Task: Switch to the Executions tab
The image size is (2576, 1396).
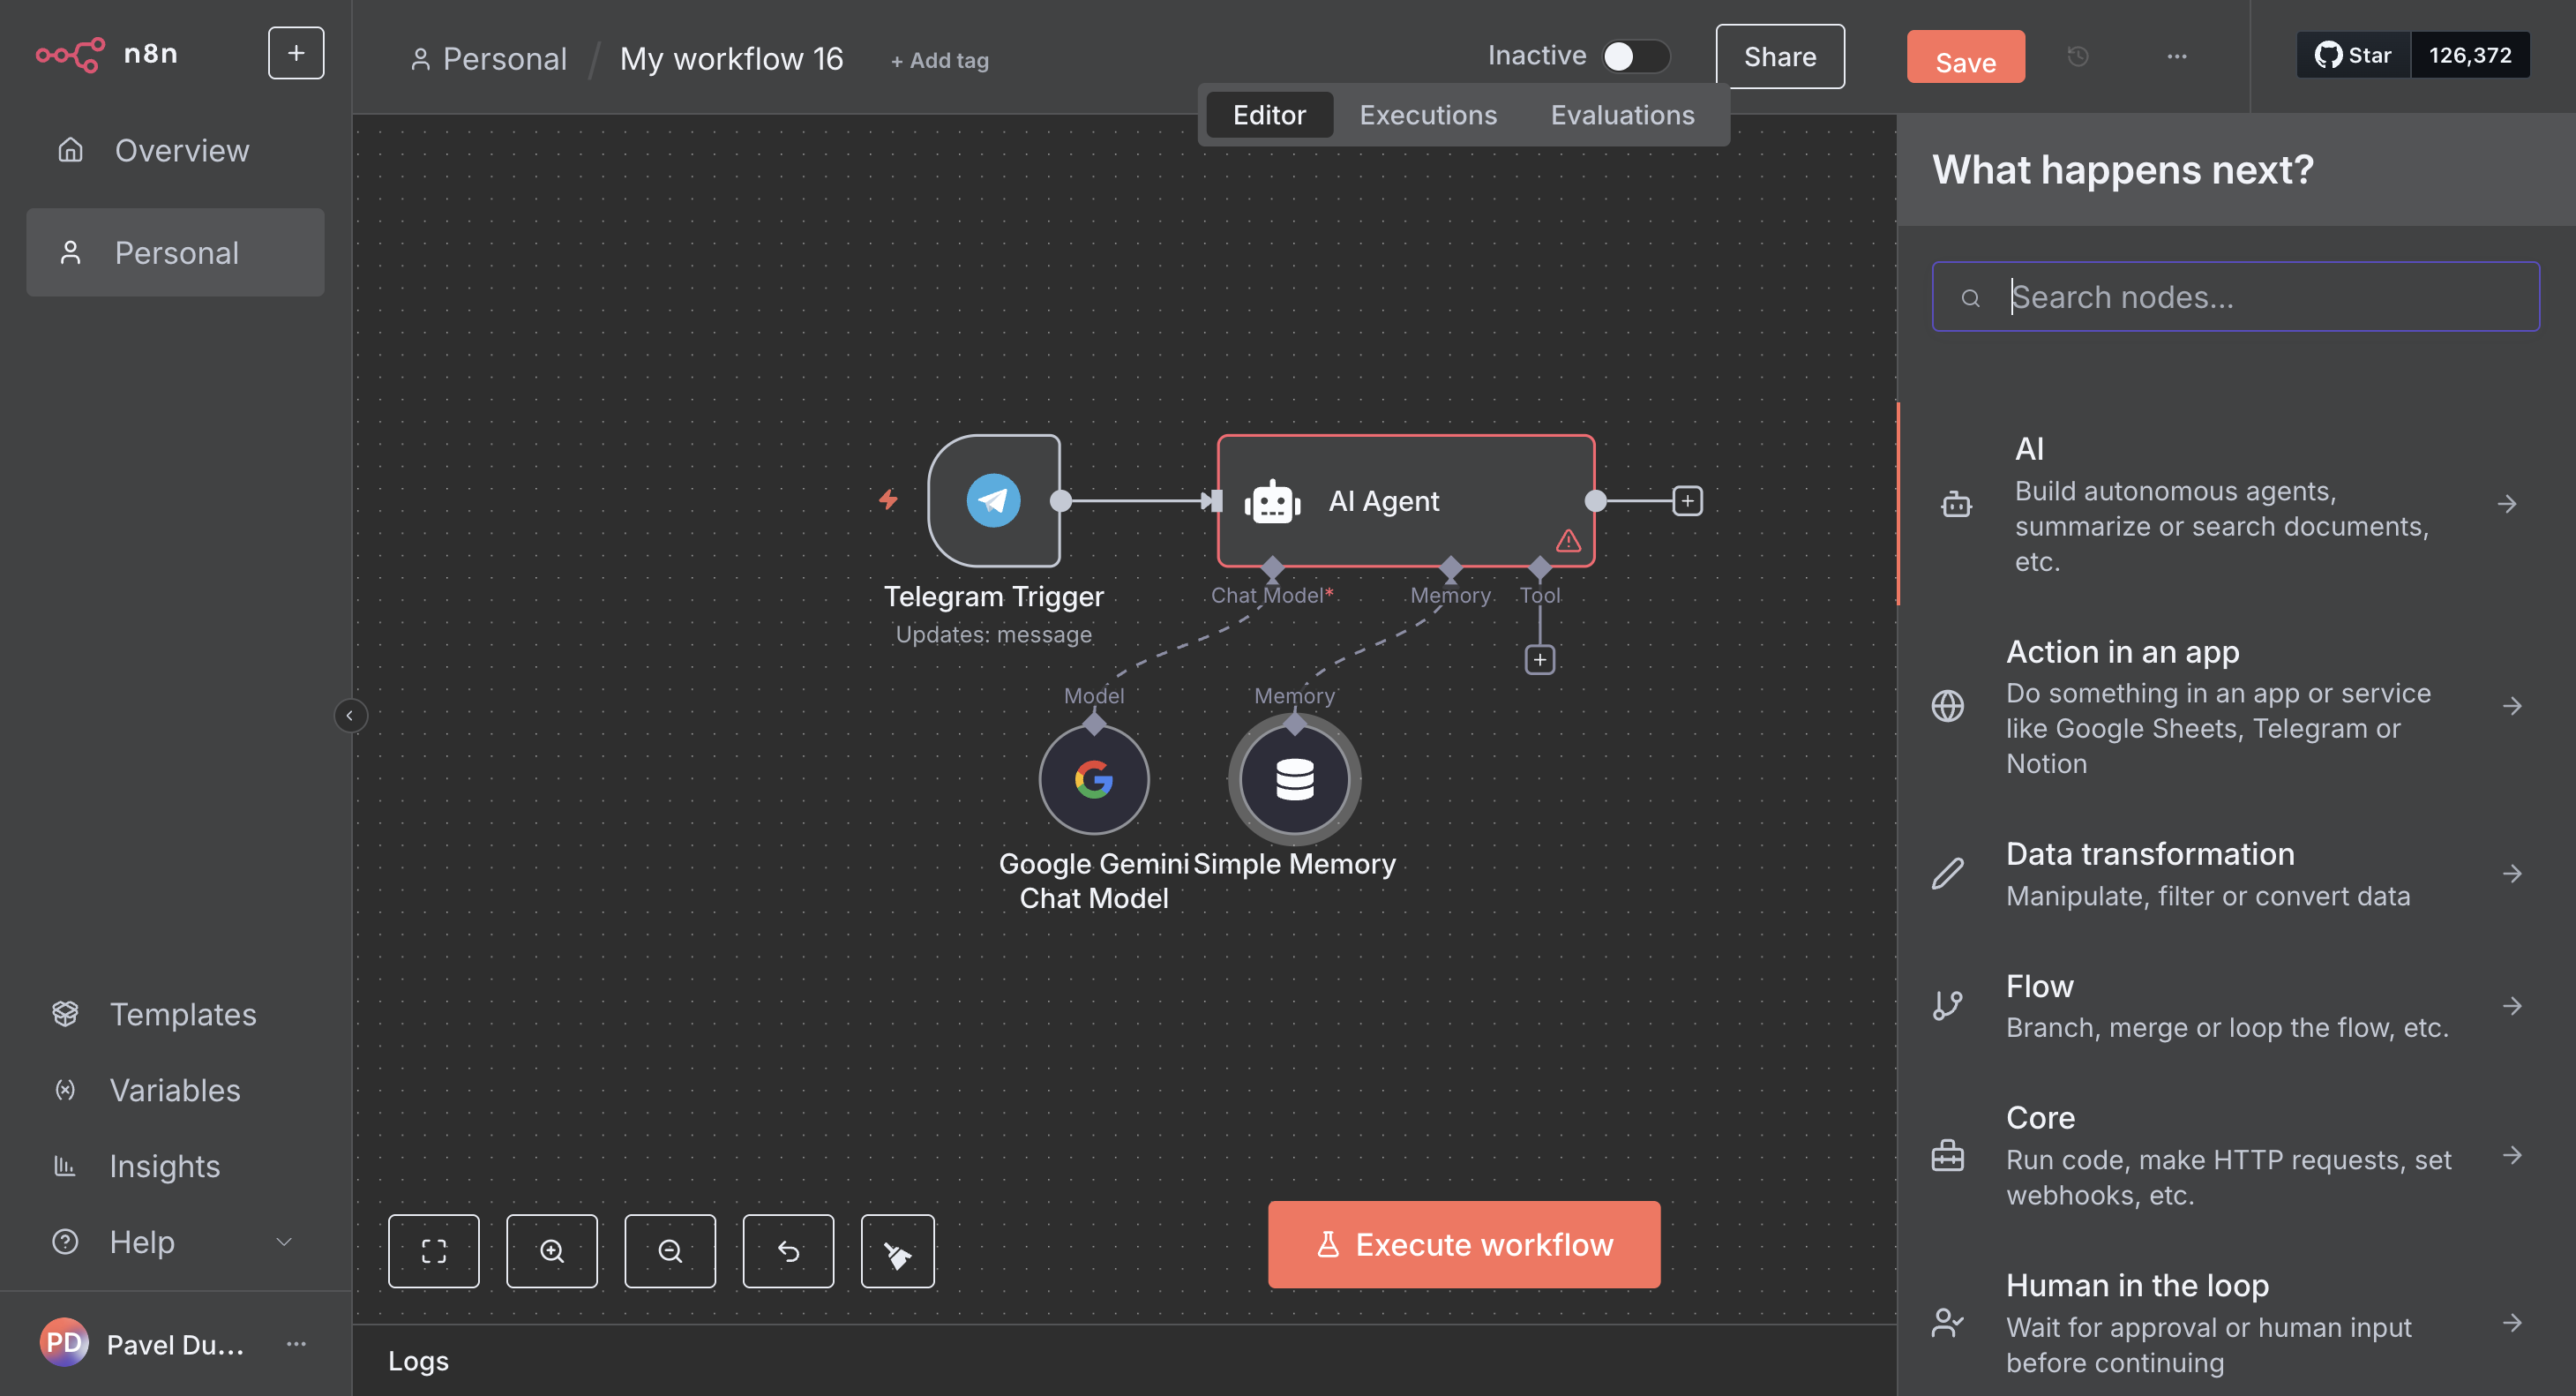Action: pos(1427,115)
